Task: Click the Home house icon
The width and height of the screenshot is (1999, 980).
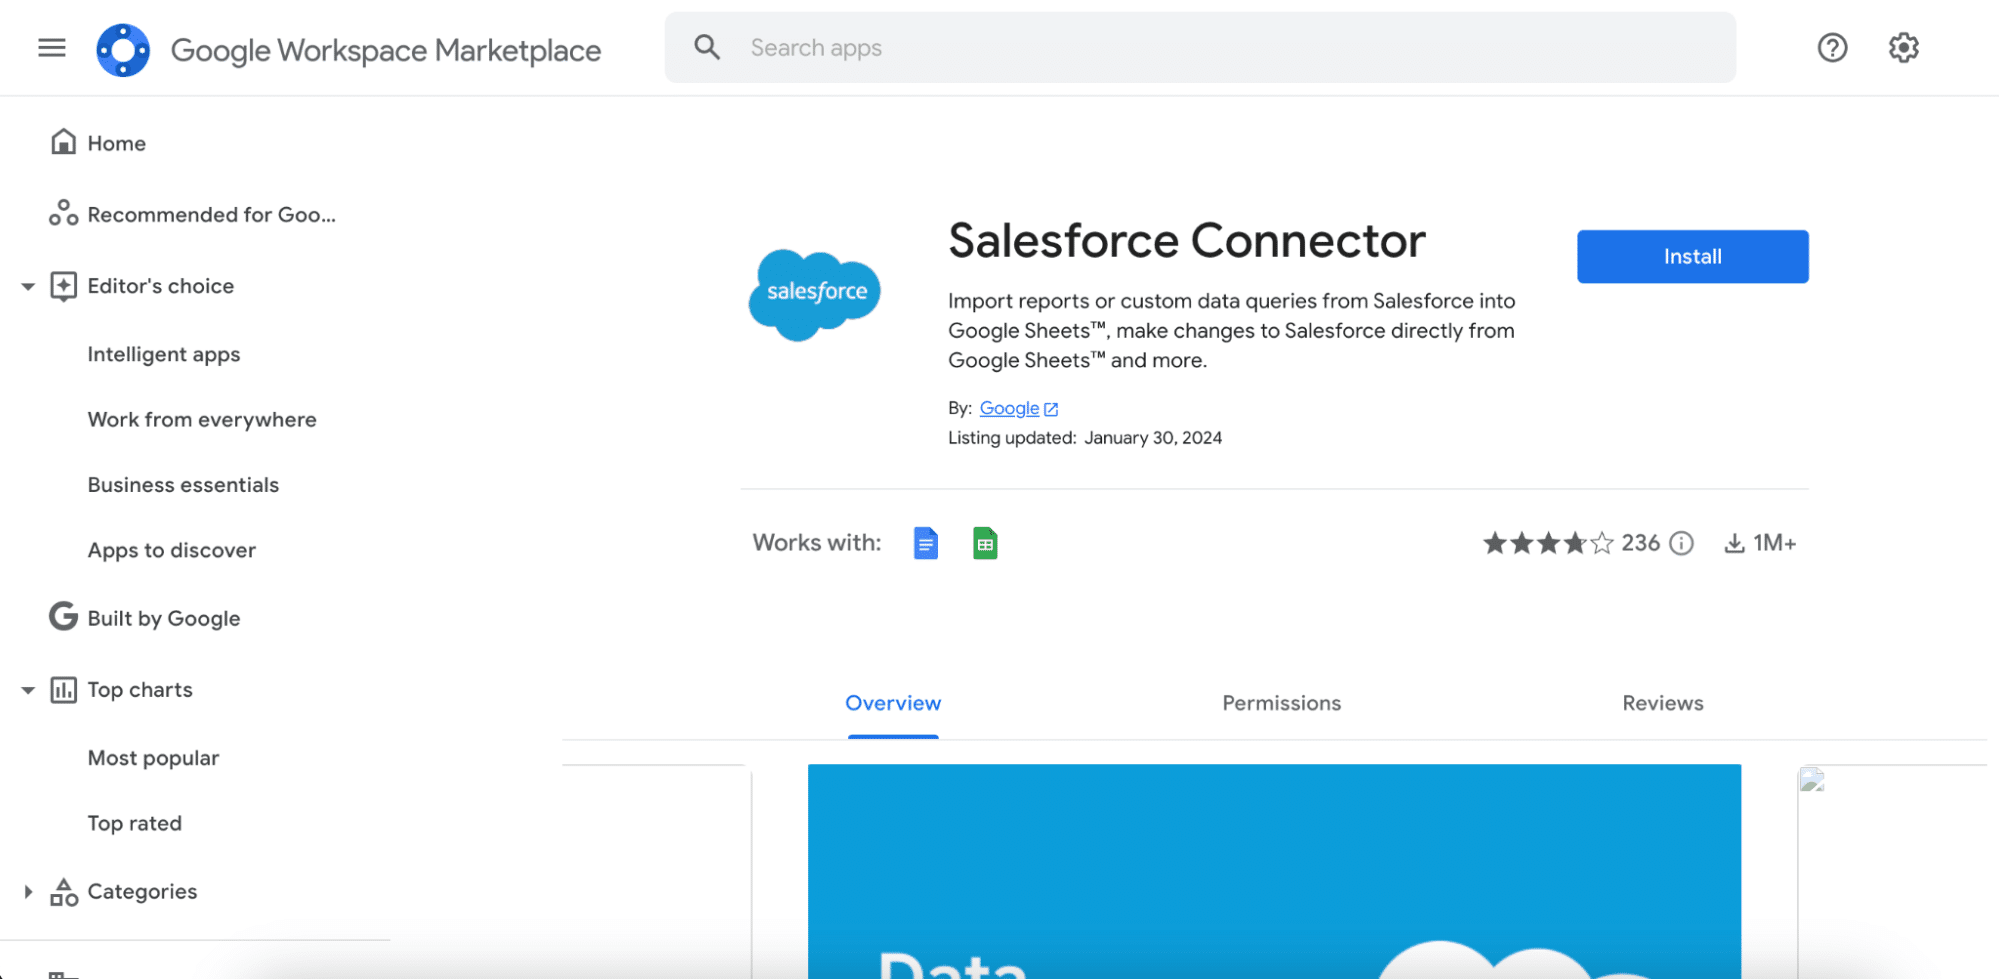Action: pos(63,142)
